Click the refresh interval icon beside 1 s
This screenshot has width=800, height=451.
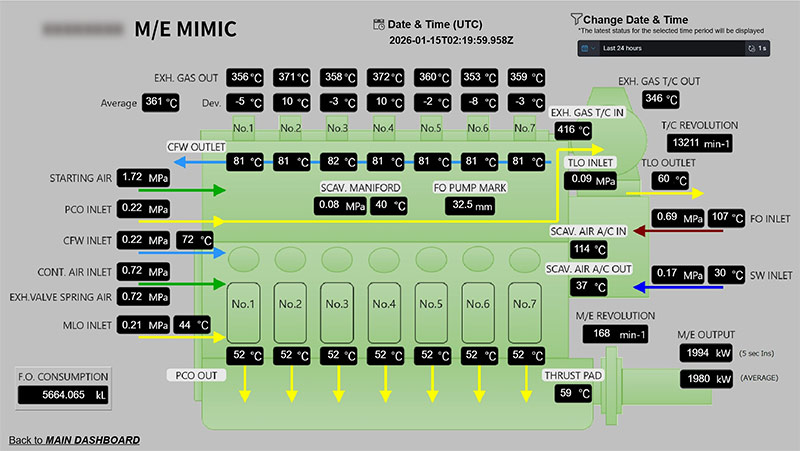(x=751, y=48)
